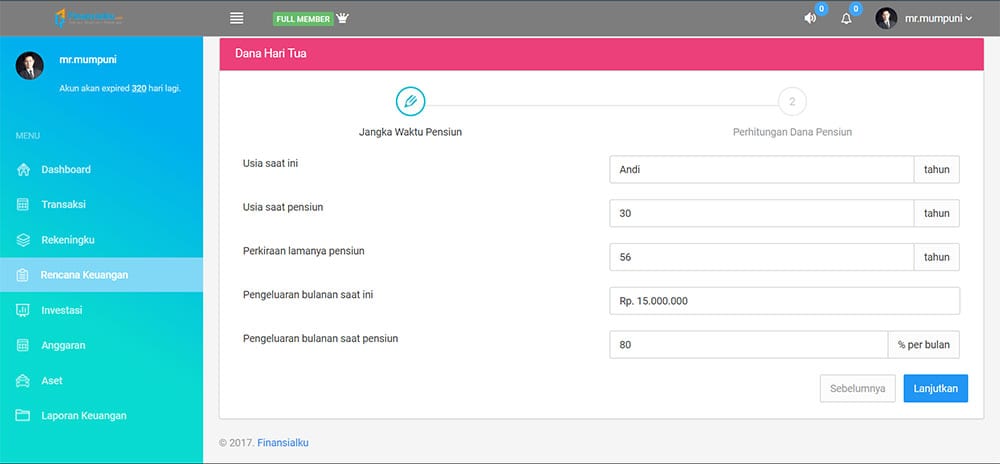
Task: Open the announcements megaphone icon
Action: click(810, 18)
